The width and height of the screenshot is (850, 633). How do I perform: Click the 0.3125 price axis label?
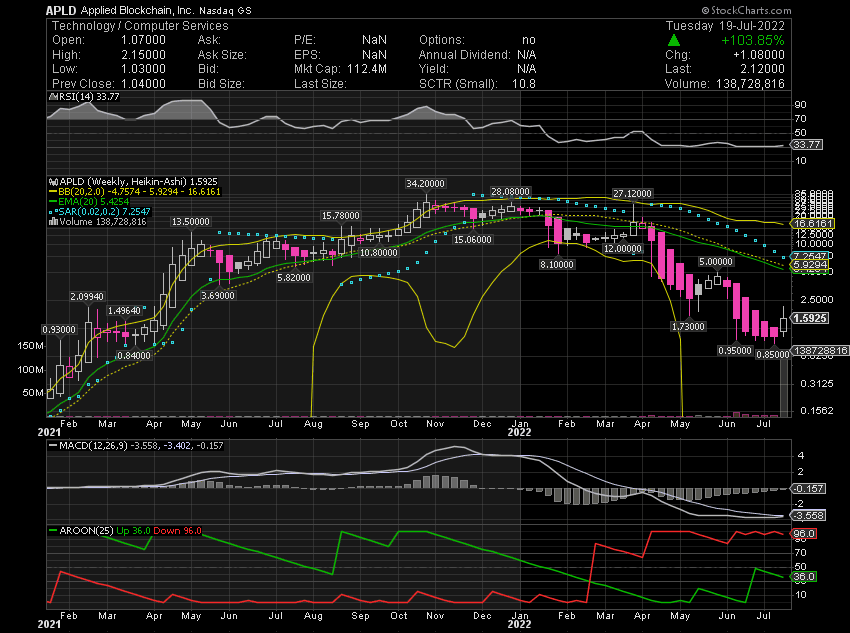[x=816, y=384]
